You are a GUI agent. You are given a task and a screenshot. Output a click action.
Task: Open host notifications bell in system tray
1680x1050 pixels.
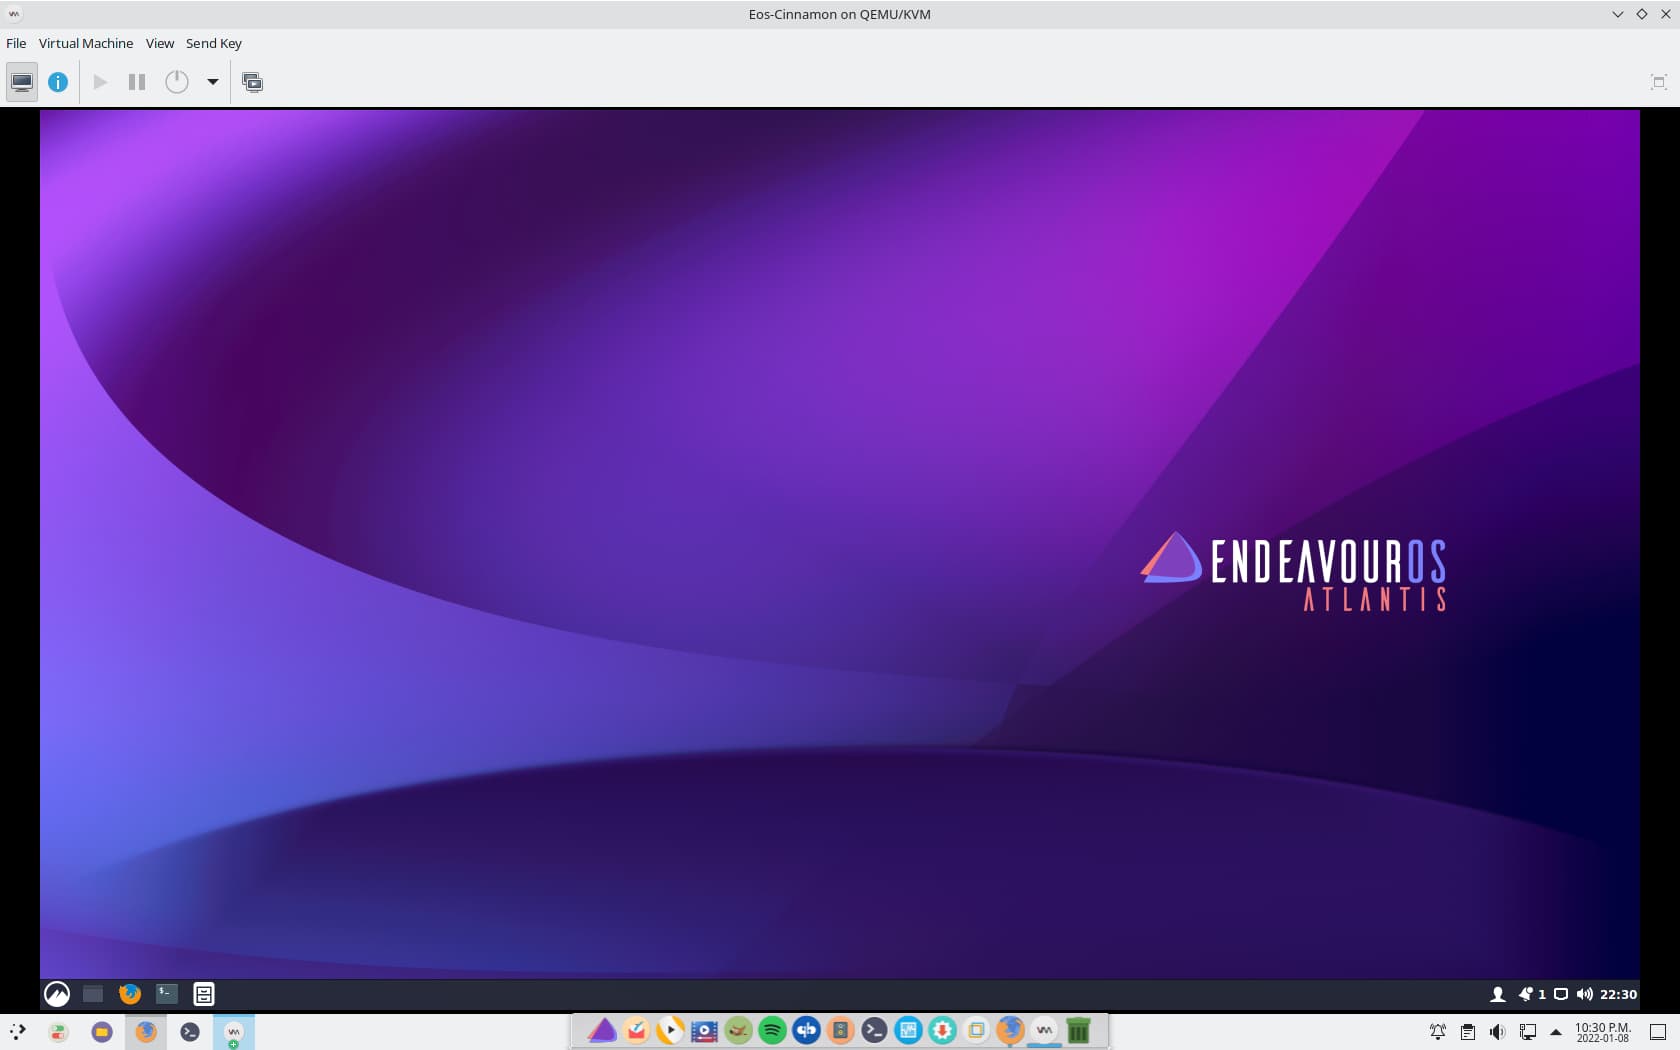(1438, 1032)
